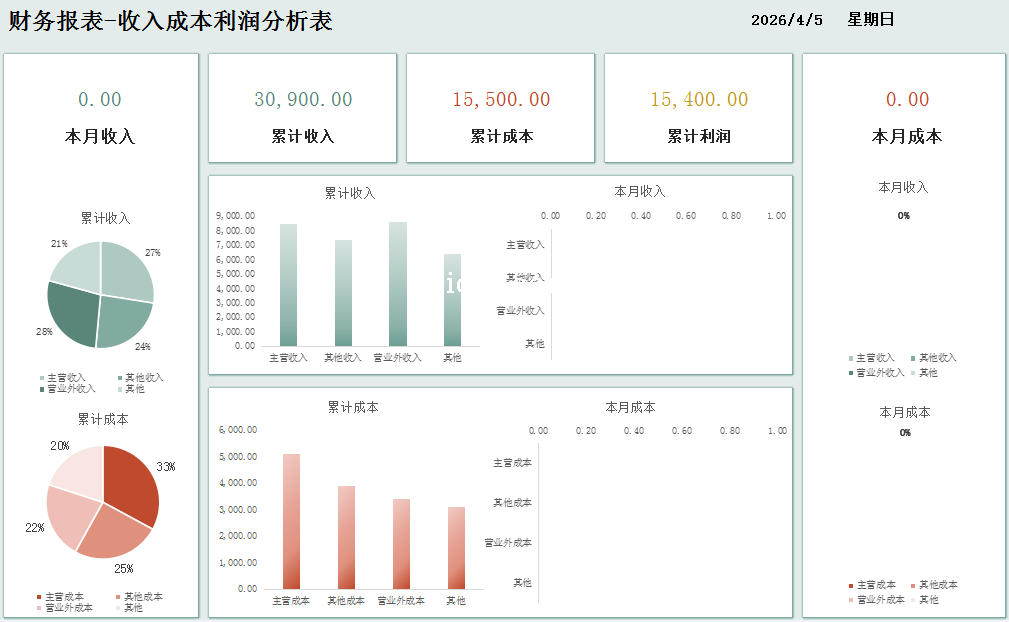1009x622 pixels.
Task: Click the 累计收入 total value 30,900.00
Action: click(x=303, y=99)
